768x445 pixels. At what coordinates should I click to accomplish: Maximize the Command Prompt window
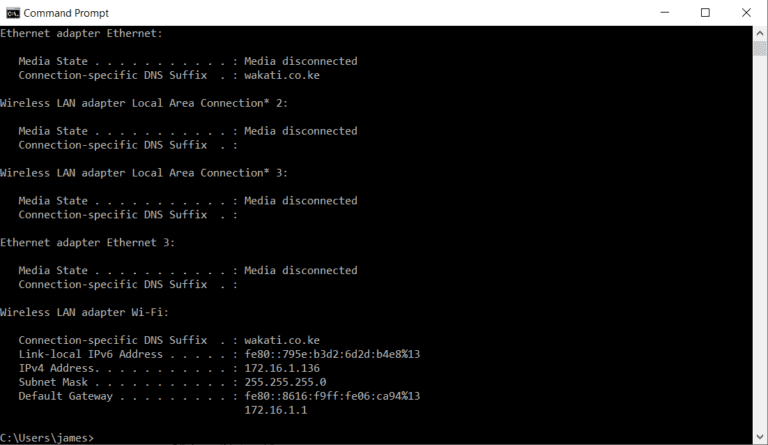(705, 13)
